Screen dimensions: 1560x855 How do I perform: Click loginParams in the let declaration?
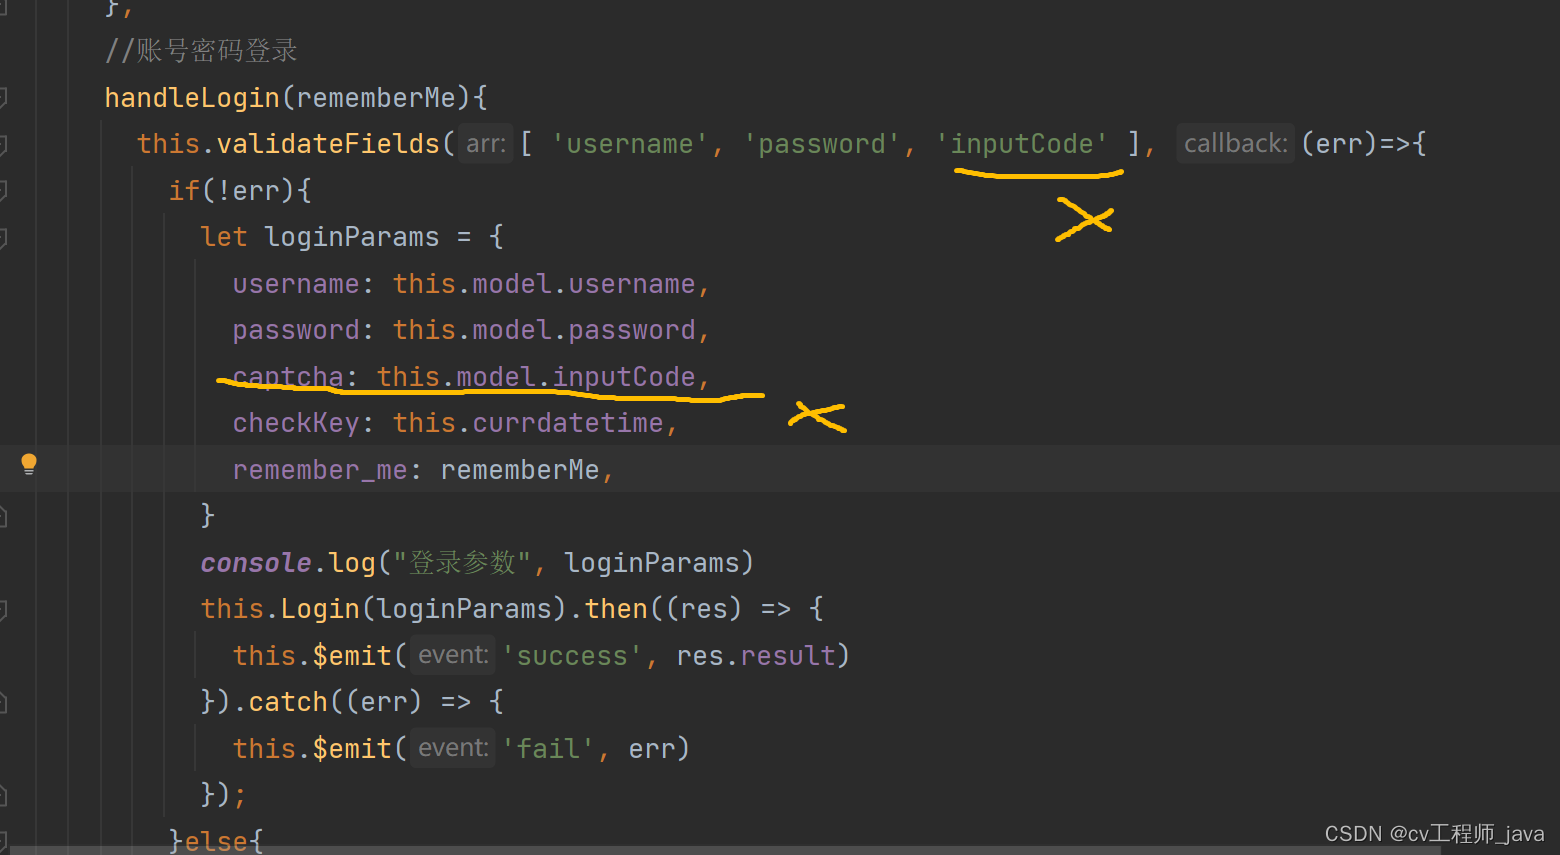pyautogui.click(x=352, y=237)
